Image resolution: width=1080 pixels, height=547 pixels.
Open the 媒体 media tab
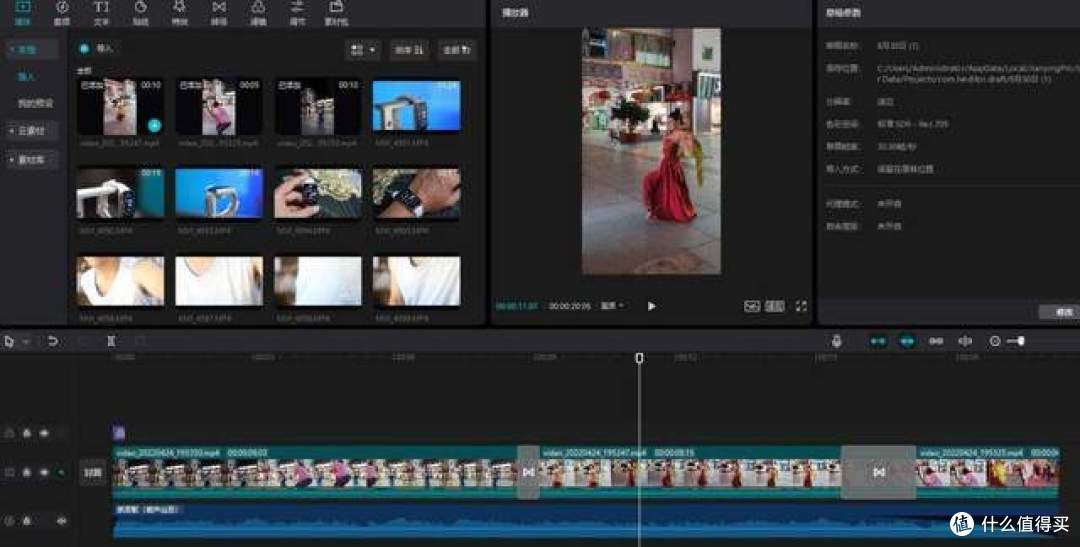(x=22, y=12)
